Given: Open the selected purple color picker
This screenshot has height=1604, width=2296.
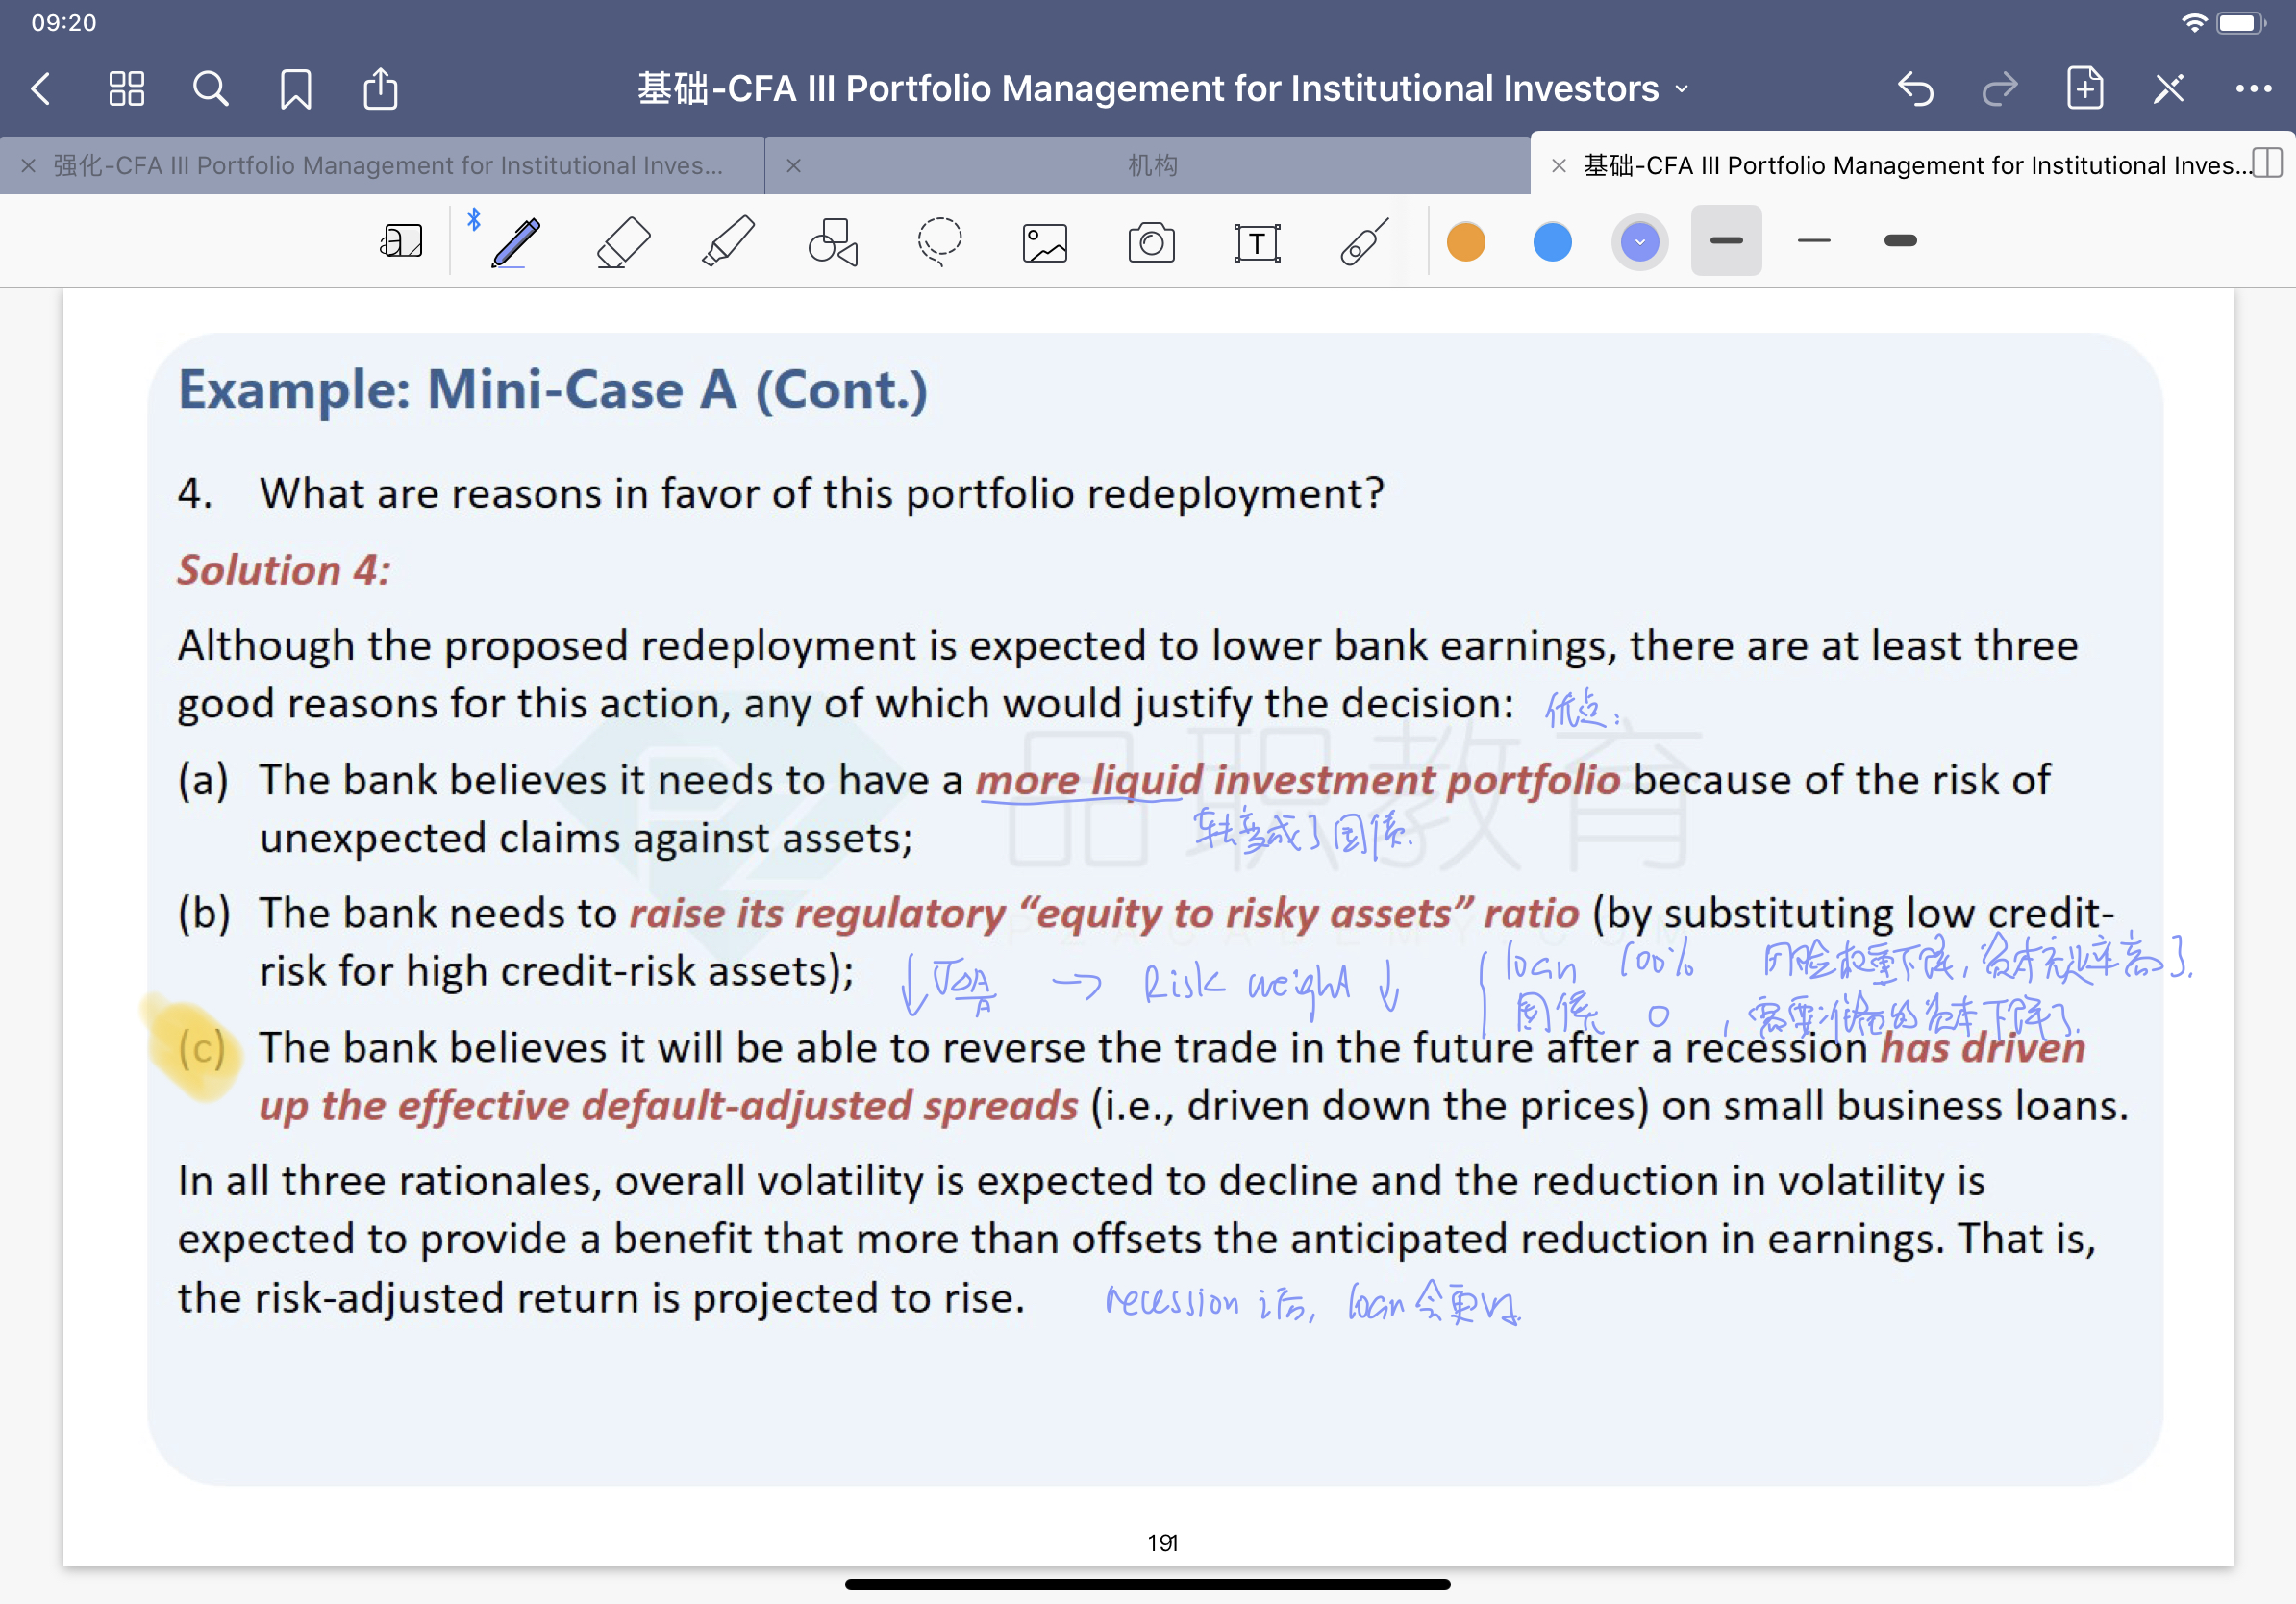Looking at the screenshot, I should pos(1639,241).
